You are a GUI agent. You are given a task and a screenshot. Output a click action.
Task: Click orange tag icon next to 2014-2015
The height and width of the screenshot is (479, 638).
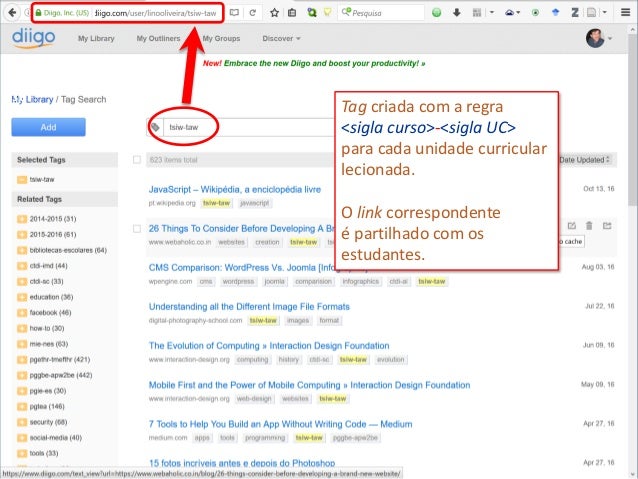click(22, 219)
